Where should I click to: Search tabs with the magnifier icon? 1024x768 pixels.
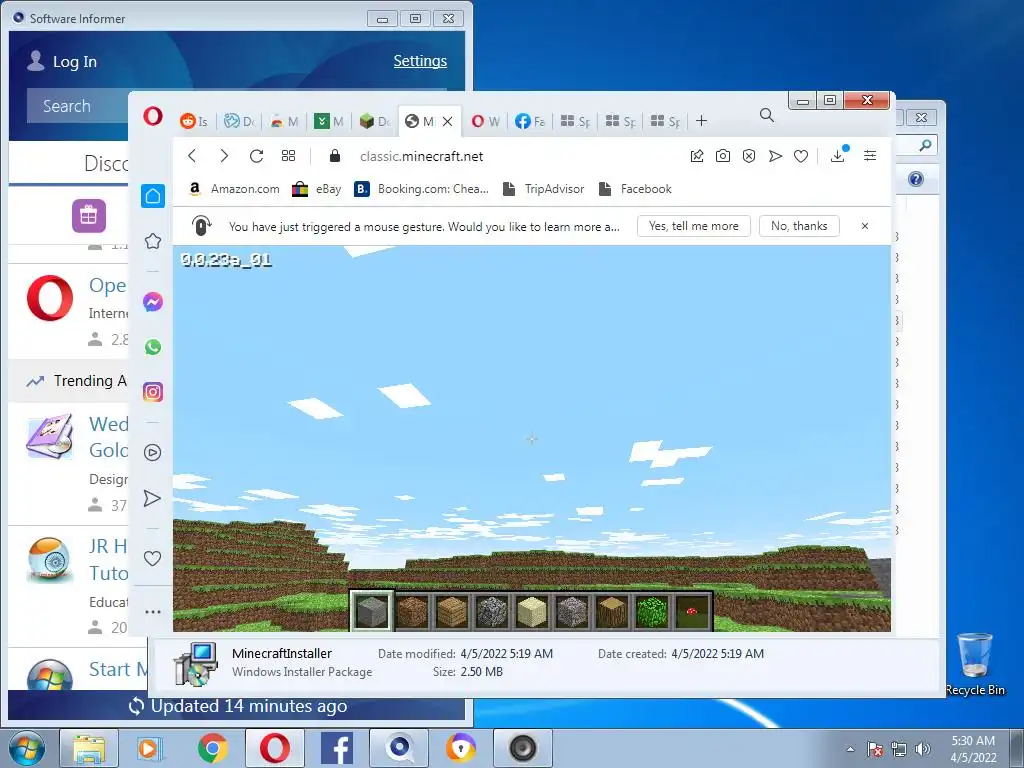pyautogui.click(x=767, y=116)
